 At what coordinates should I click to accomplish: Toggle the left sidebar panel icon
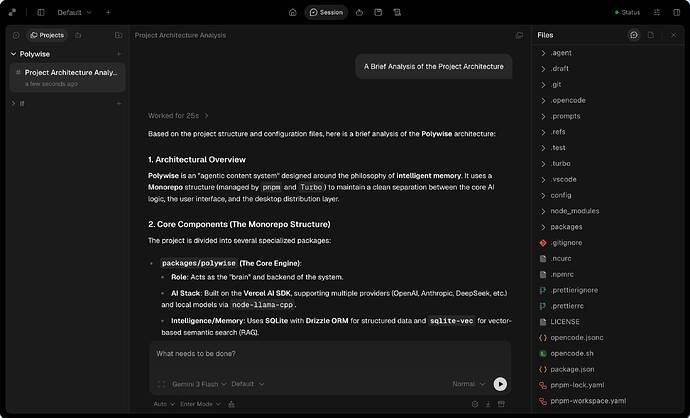(x=41, y=12)
